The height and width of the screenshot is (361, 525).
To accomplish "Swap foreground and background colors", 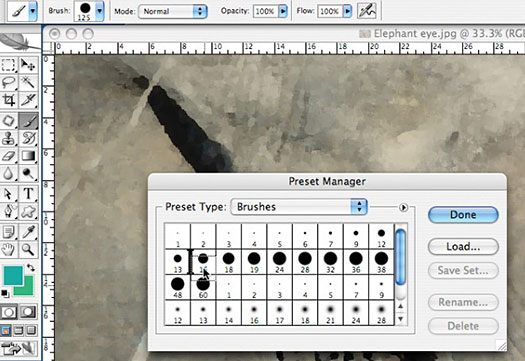I will tap(31, 268).
